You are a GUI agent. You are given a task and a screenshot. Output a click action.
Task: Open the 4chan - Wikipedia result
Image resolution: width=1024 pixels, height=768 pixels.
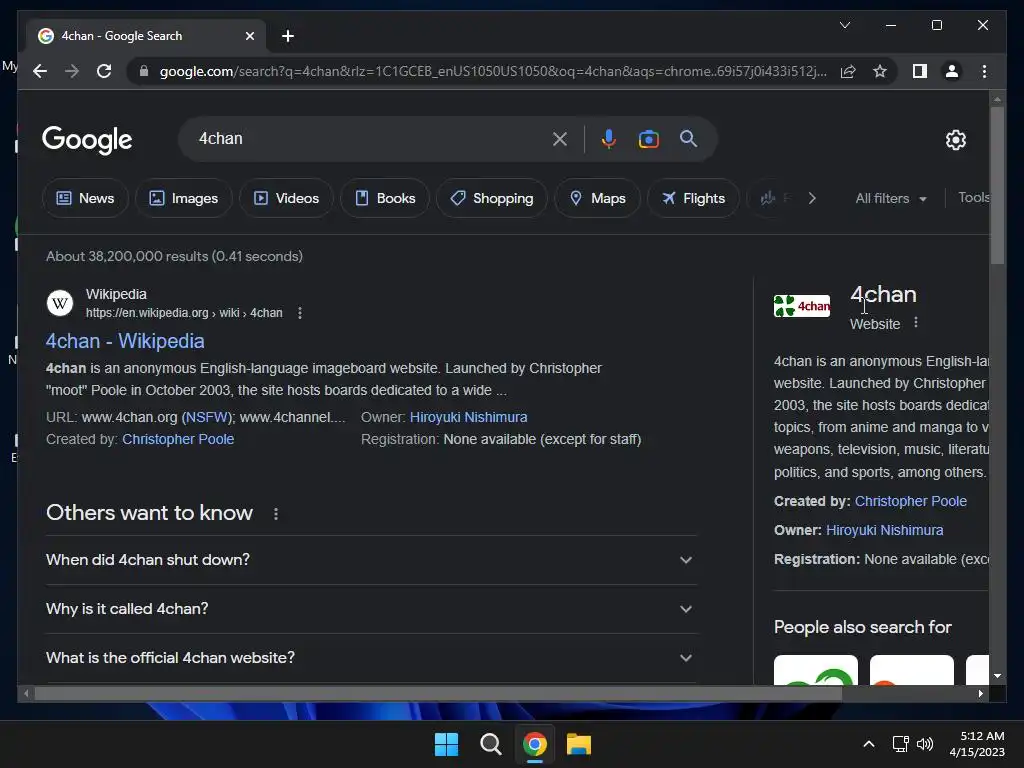pos(125,341)
